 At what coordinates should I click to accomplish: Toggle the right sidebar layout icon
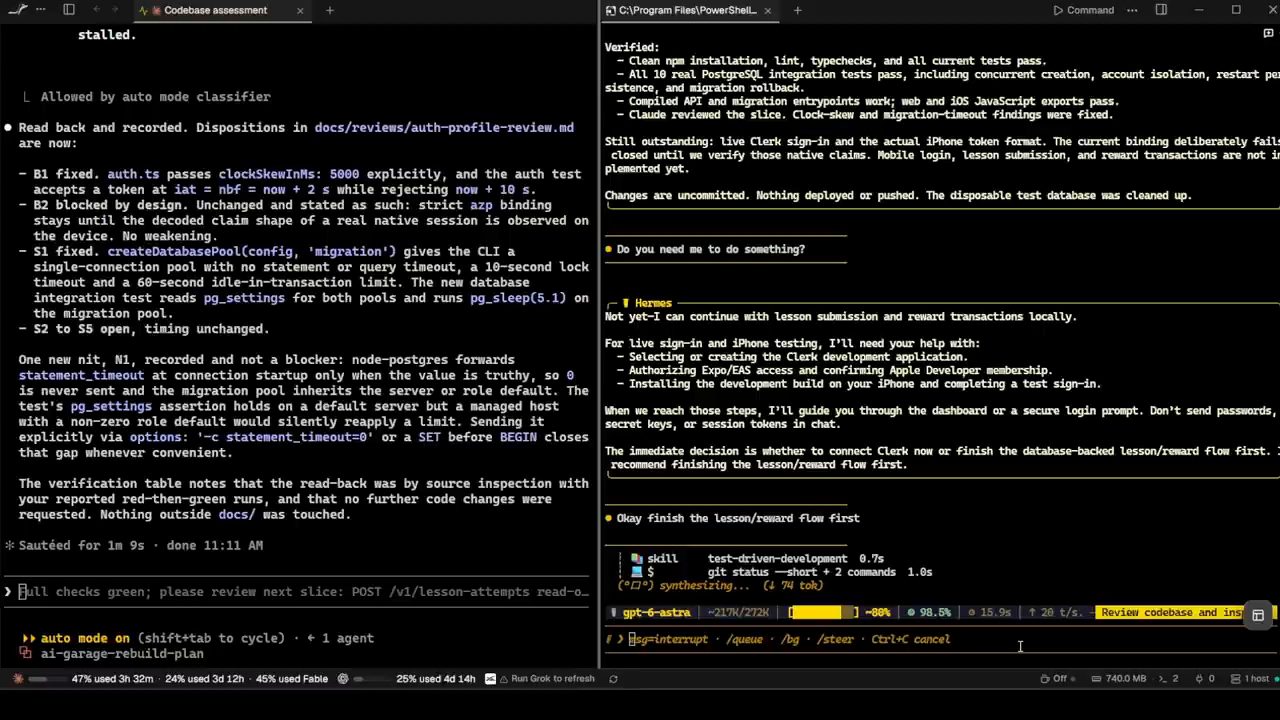1161,10
